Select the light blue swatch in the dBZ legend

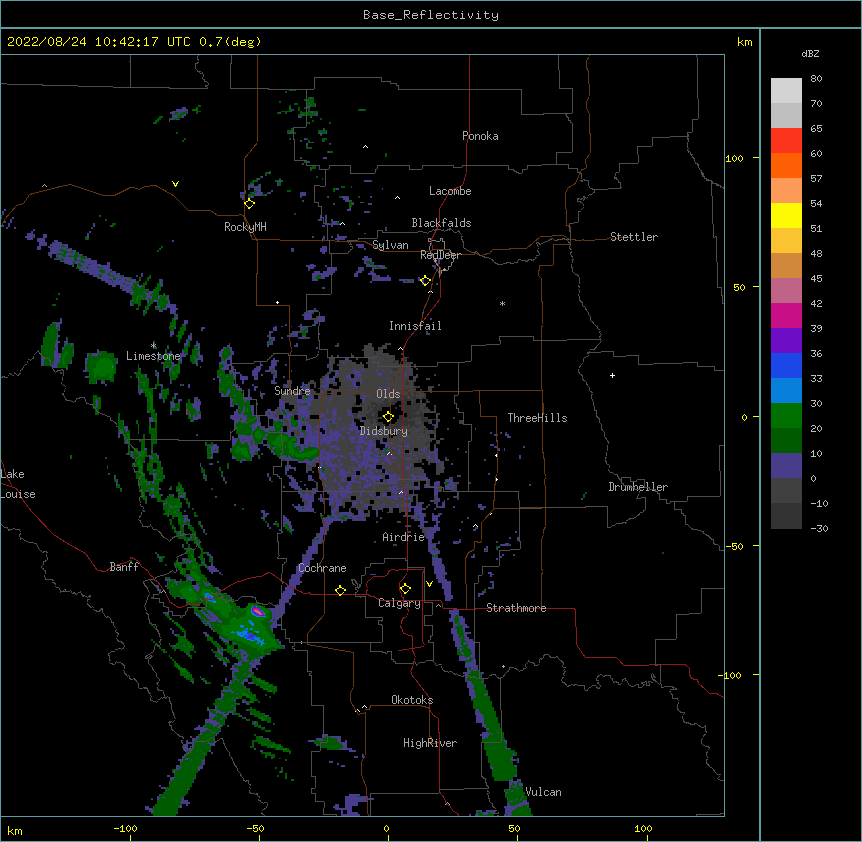786,391
